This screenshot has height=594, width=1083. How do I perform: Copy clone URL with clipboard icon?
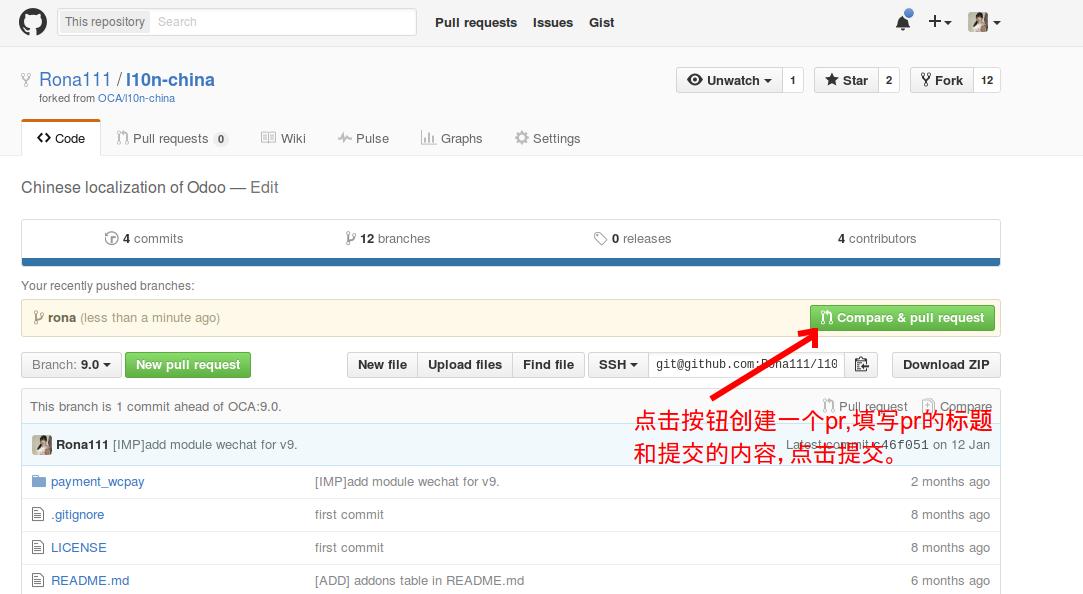coord(862,365)
